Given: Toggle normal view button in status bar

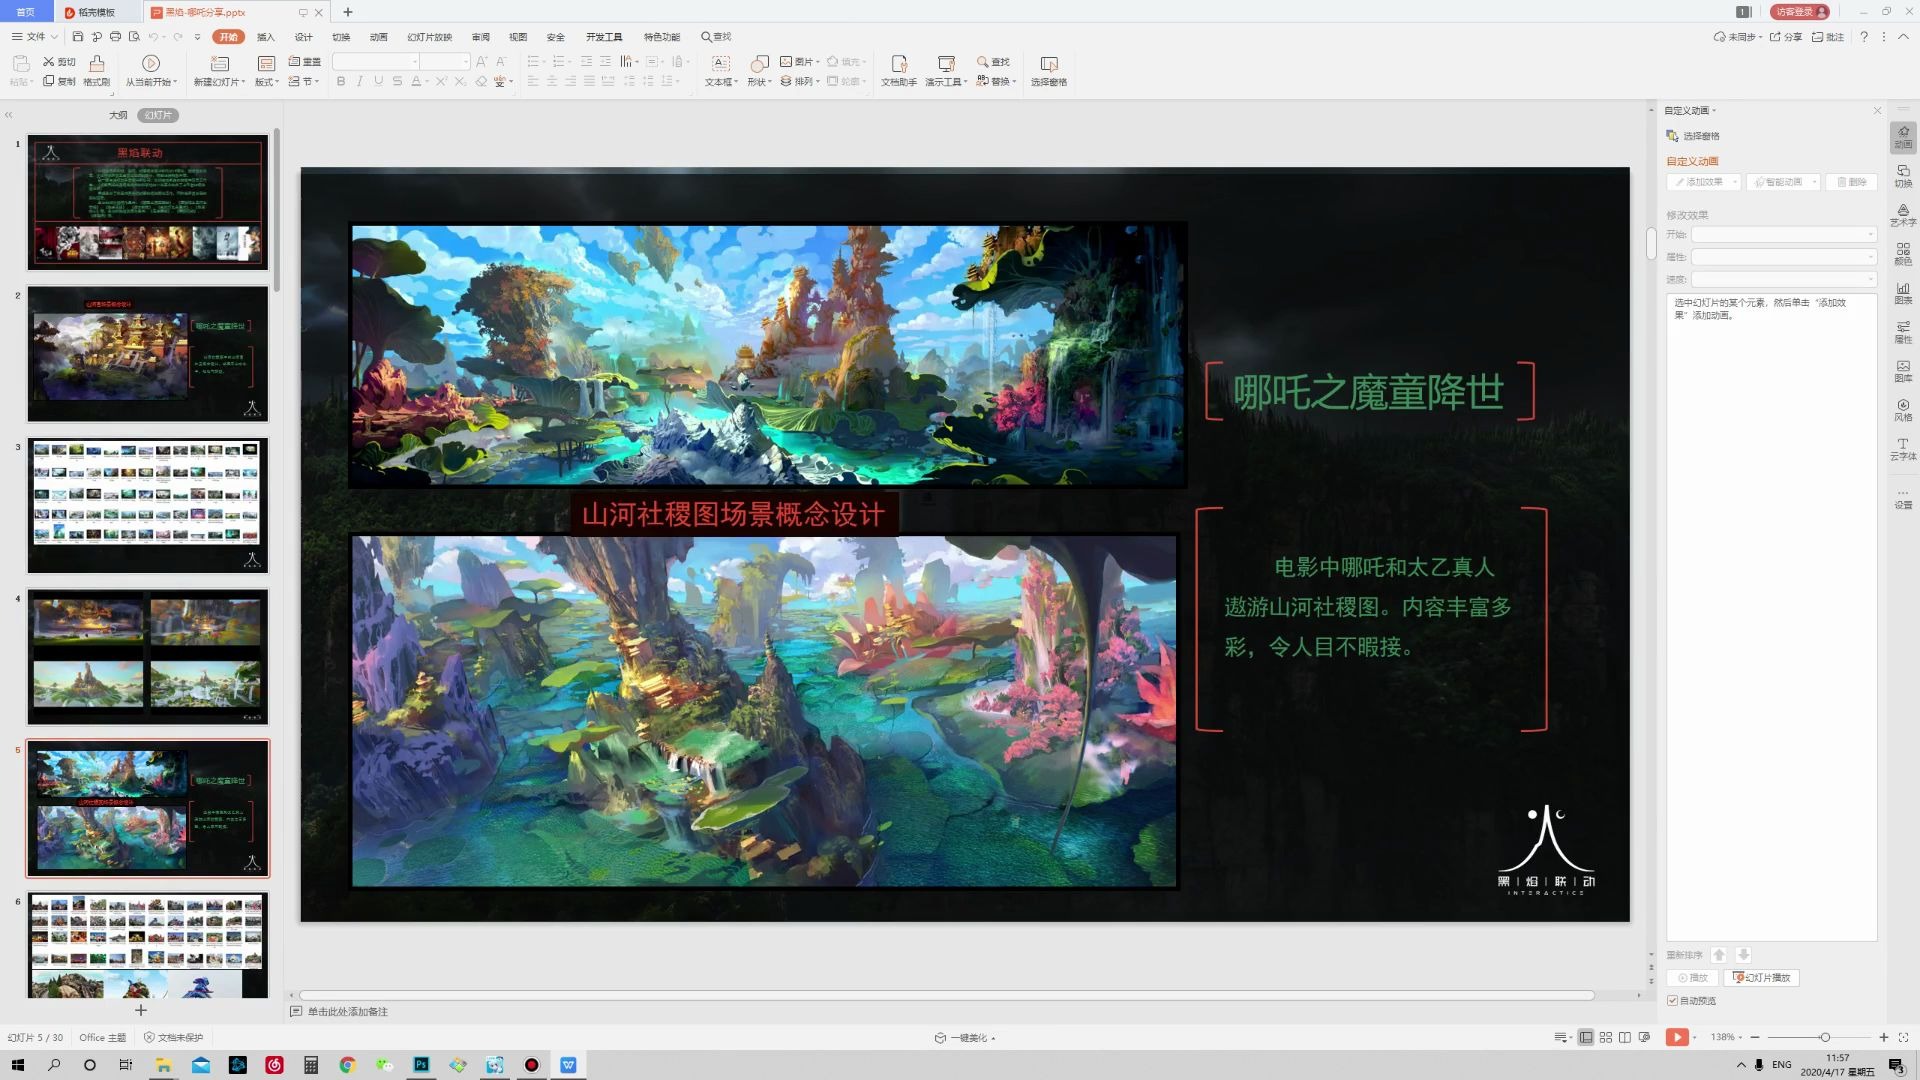Looking at the screenshot, I should [x=1586, y=1038].
